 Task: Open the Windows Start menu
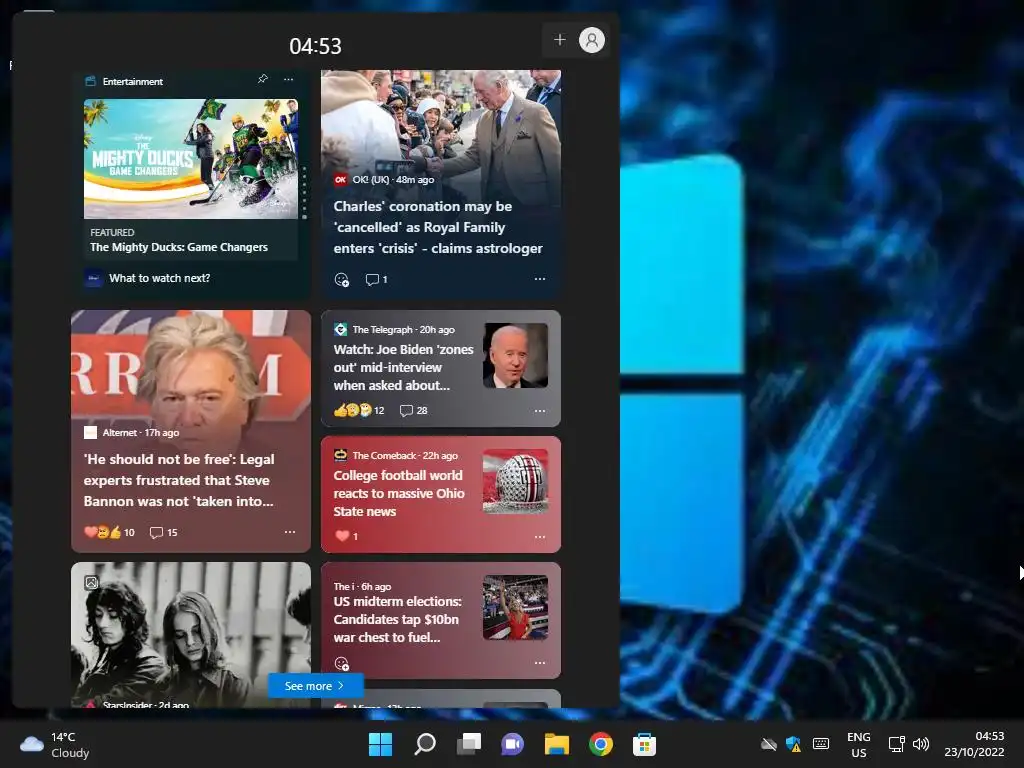pos(381,744)
